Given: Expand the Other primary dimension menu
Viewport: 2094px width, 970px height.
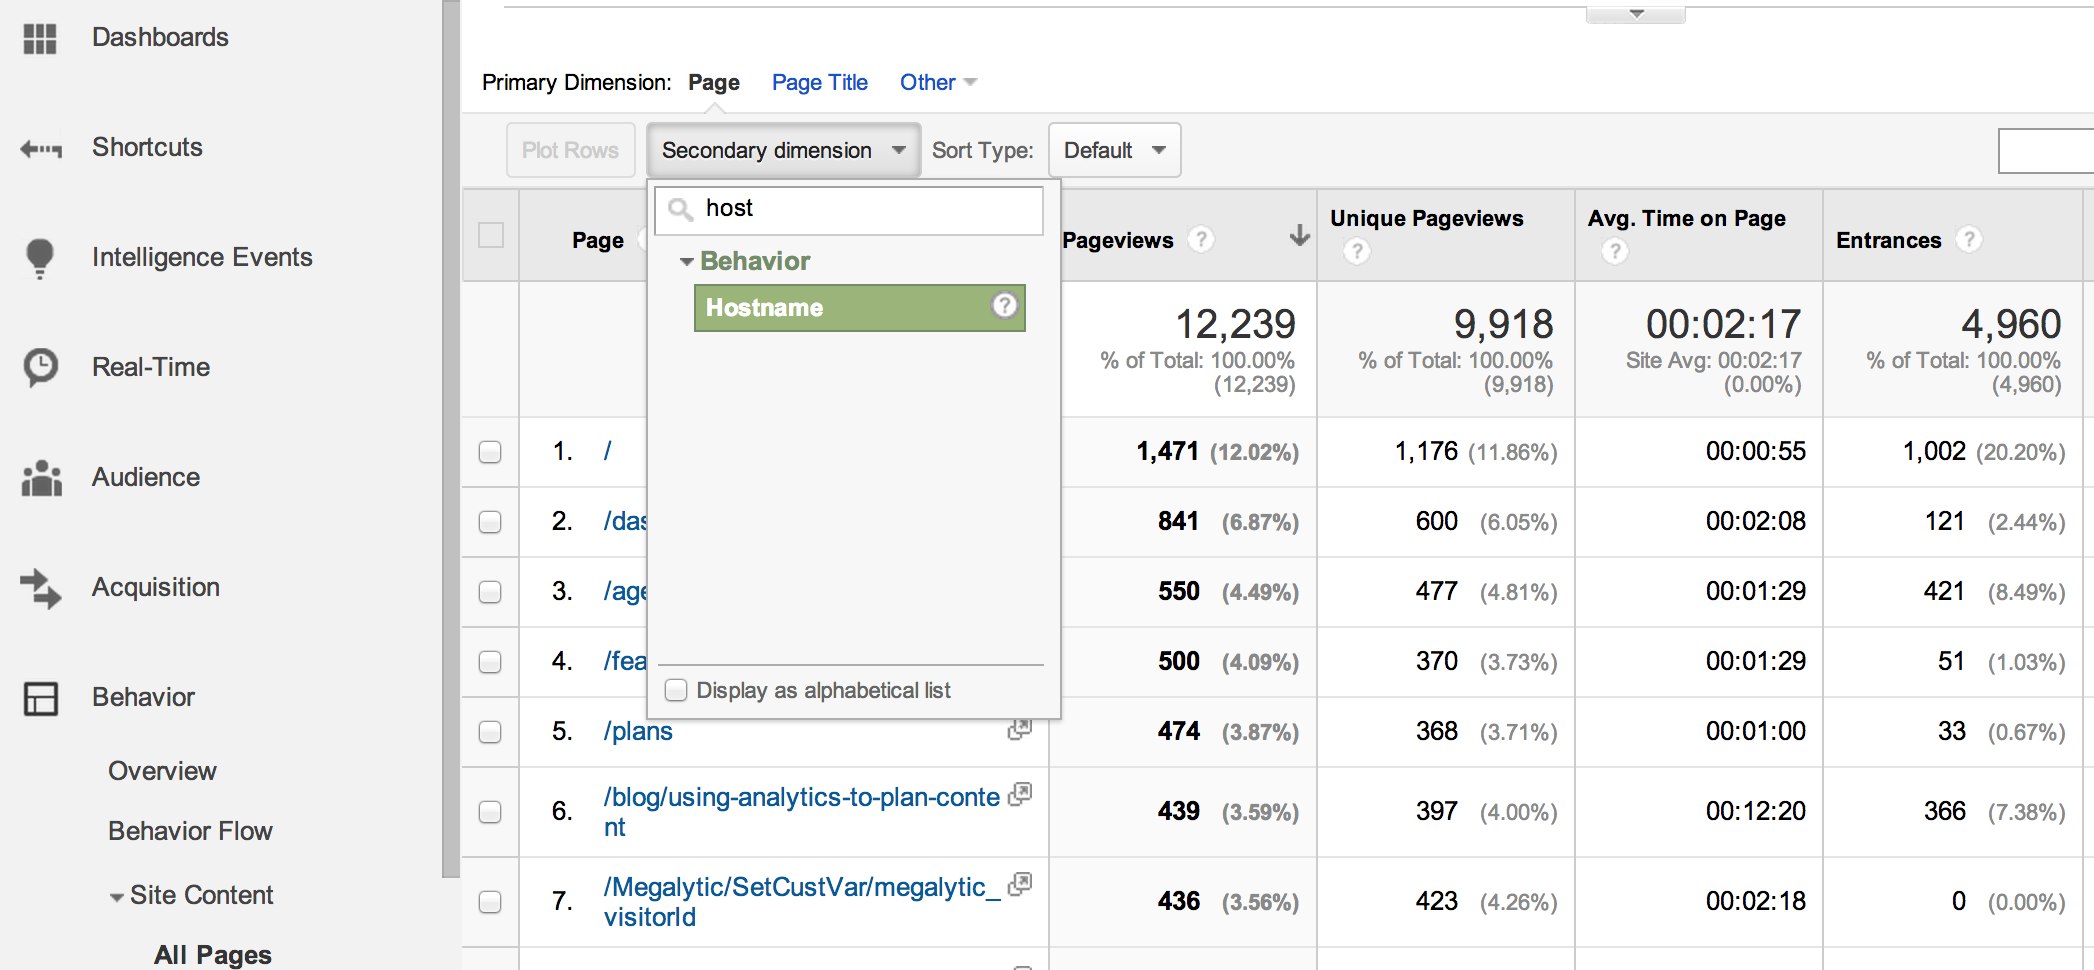Looking at the screenshot, I should point(937,83).
